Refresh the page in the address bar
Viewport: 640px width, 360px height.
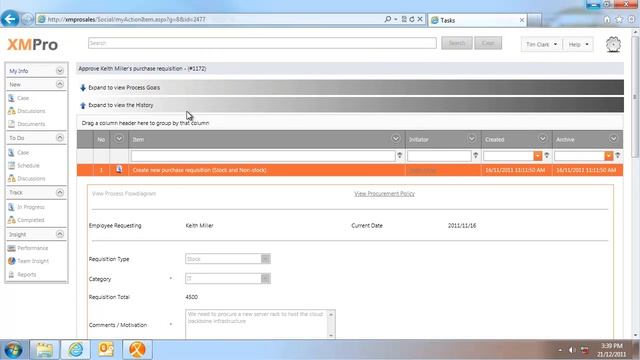click(412, 19)
